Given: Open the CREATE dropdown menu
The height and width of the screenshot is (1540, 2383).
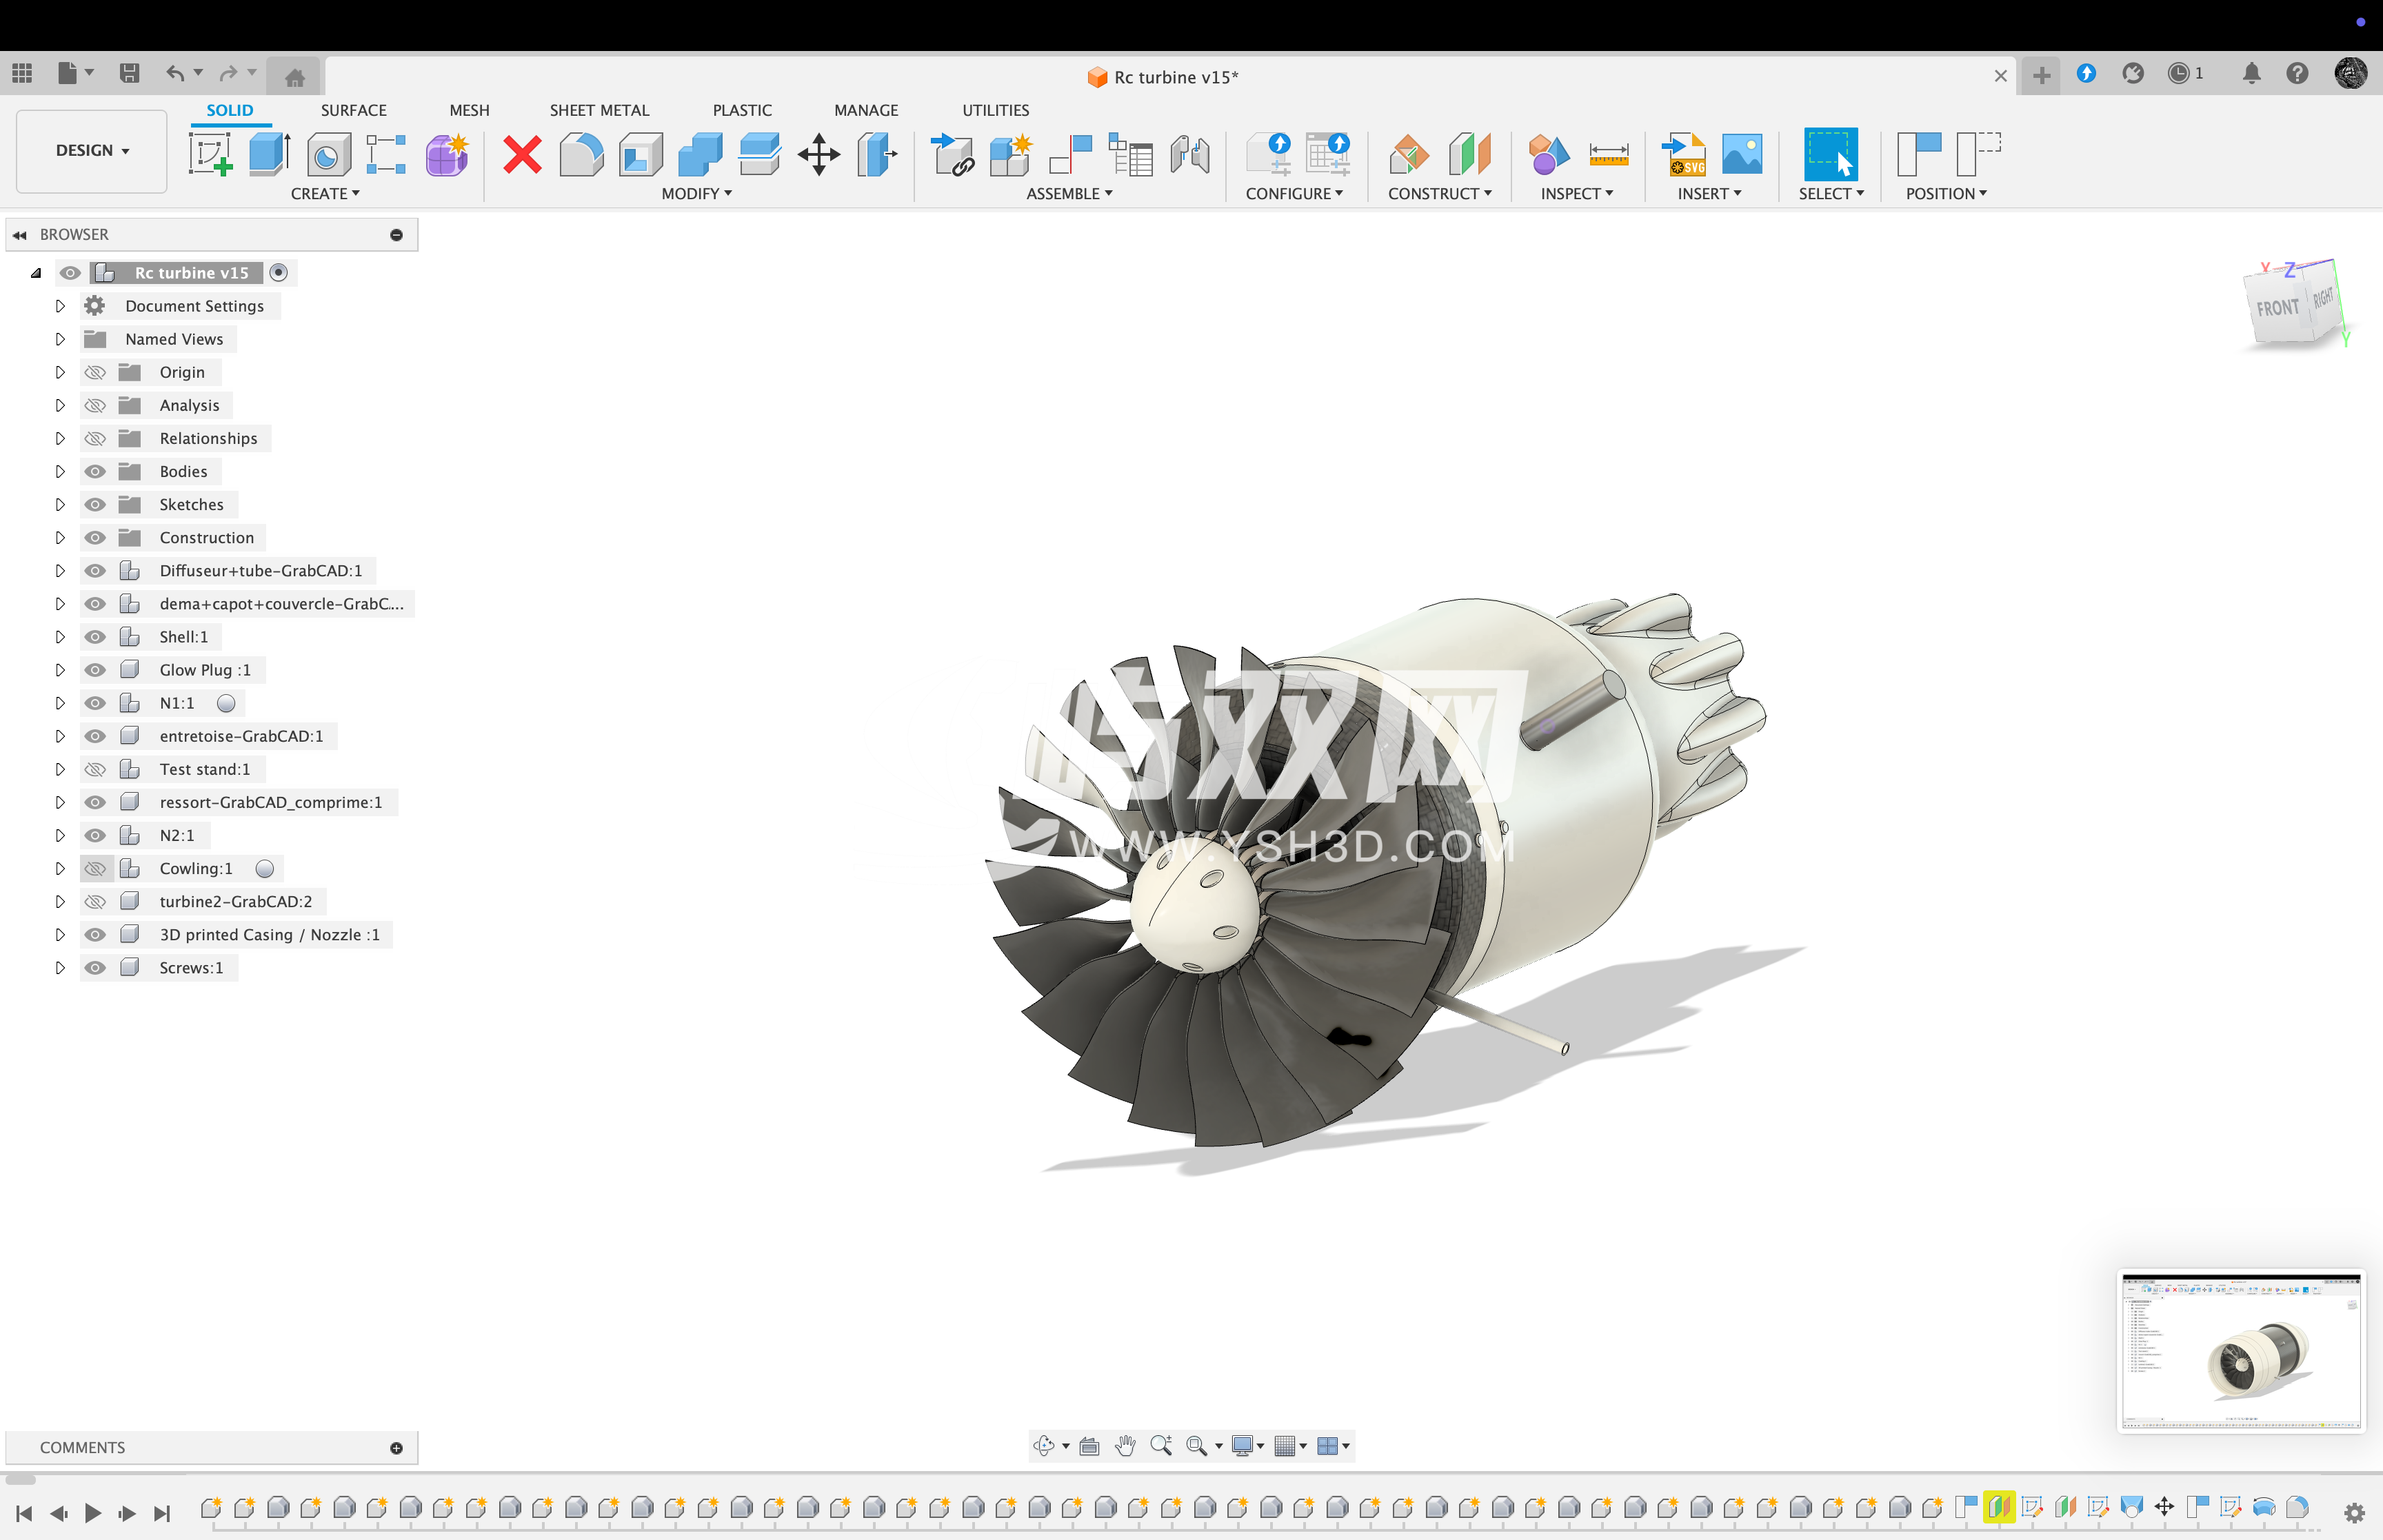Looking at the screenshot, I should (x=325, y=193).
